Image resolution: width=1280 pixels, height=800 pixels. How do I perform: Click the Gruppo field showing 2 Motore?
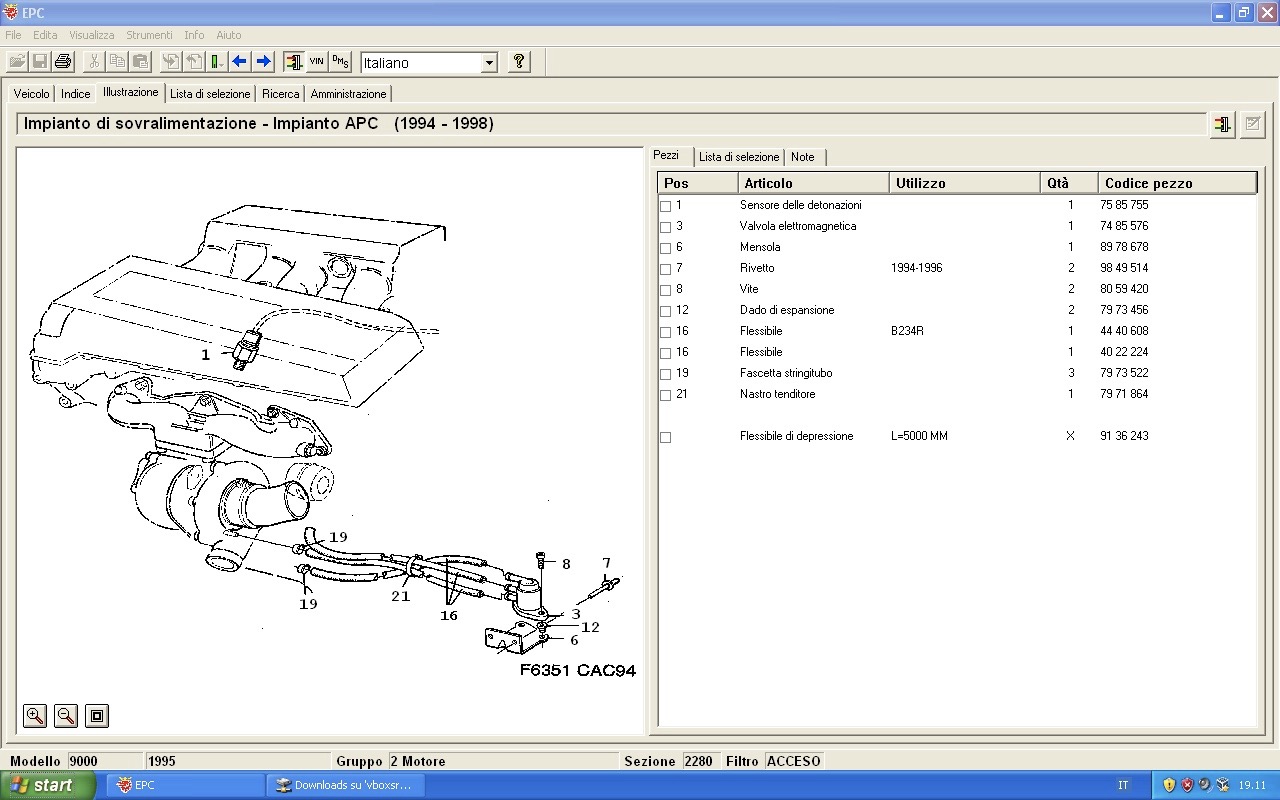[503, 761]
